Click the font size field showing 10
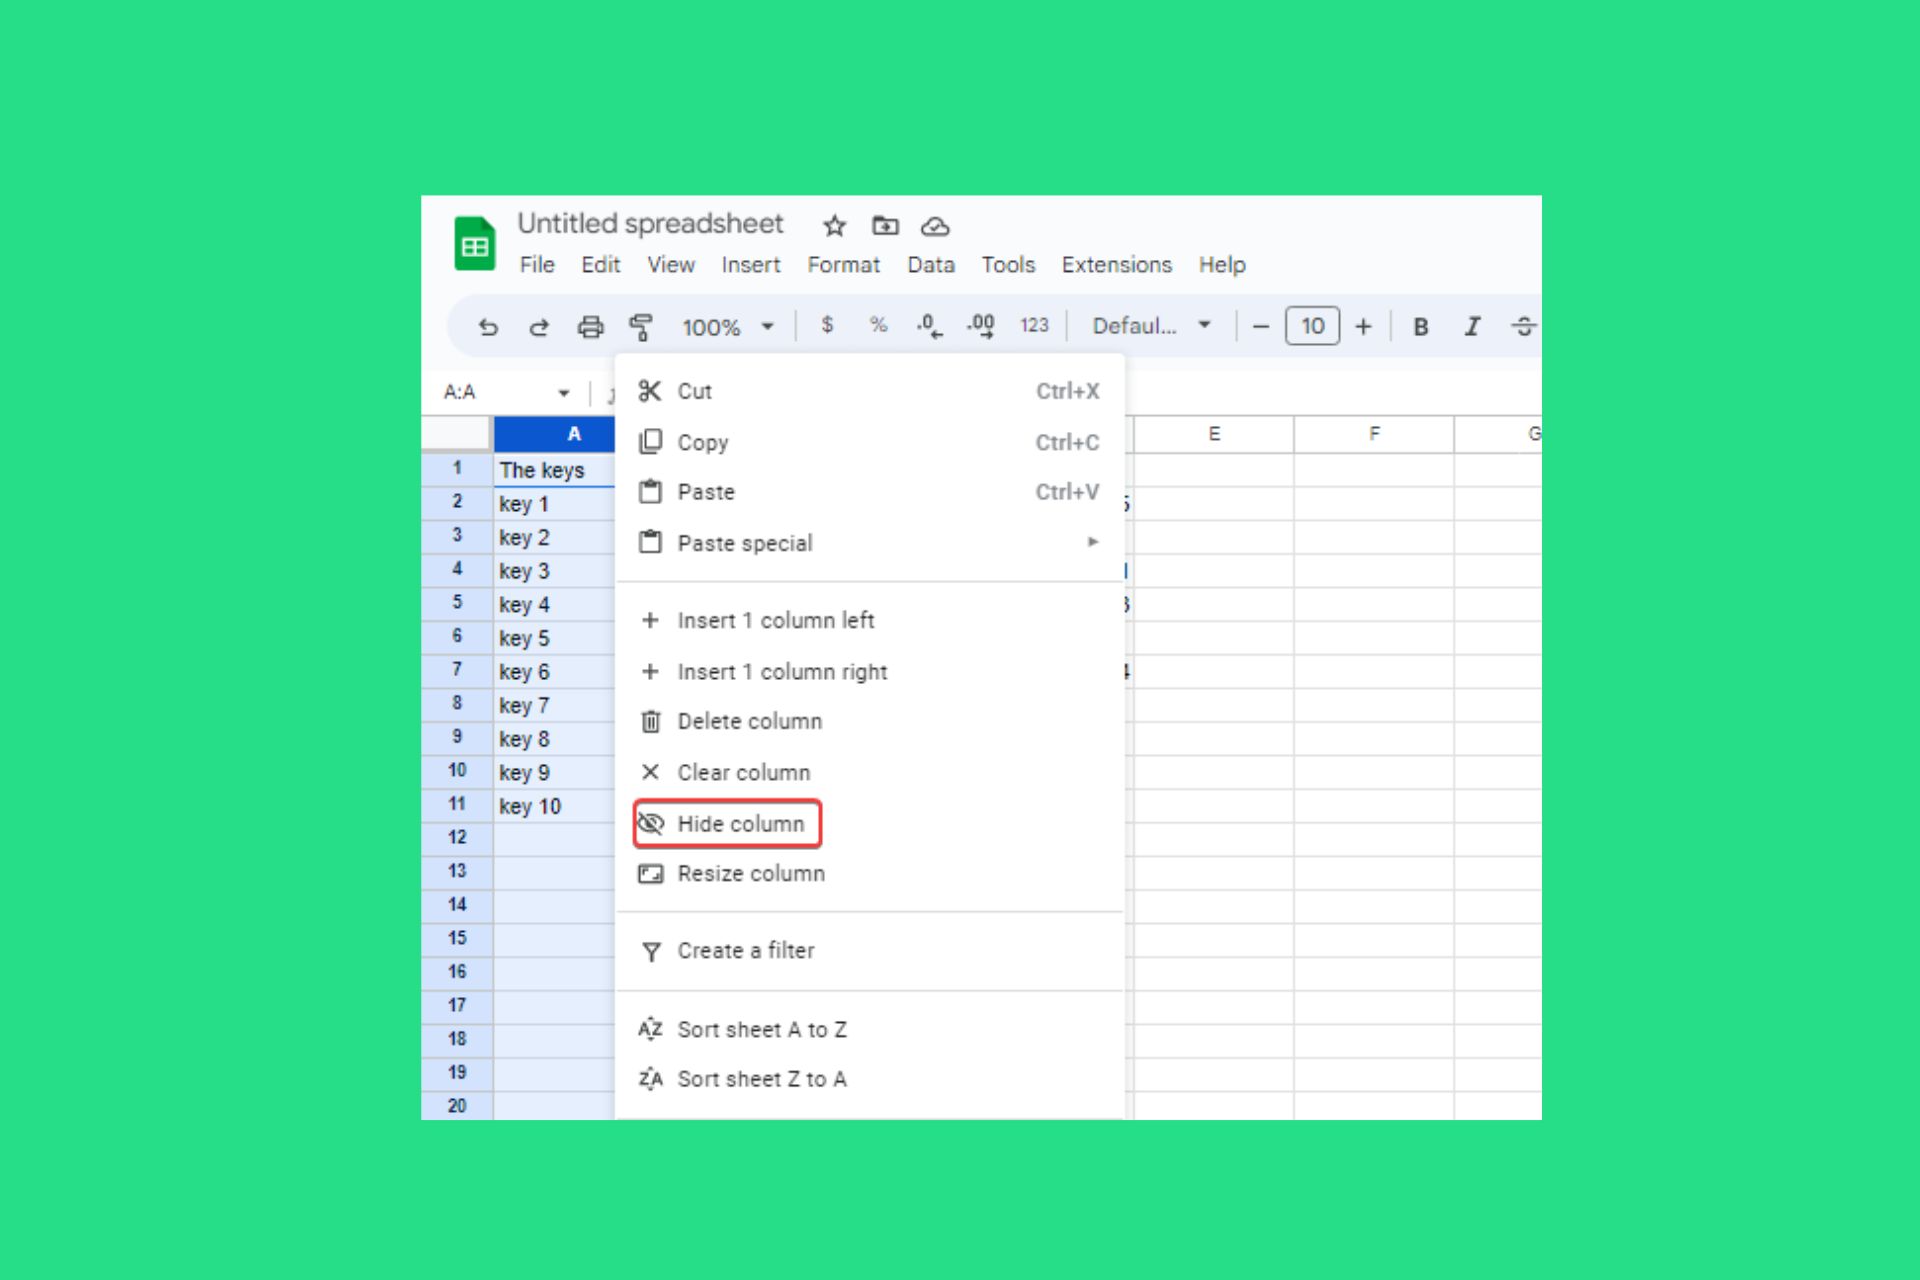1920x1280 pixels. (x=1312, y=326)
